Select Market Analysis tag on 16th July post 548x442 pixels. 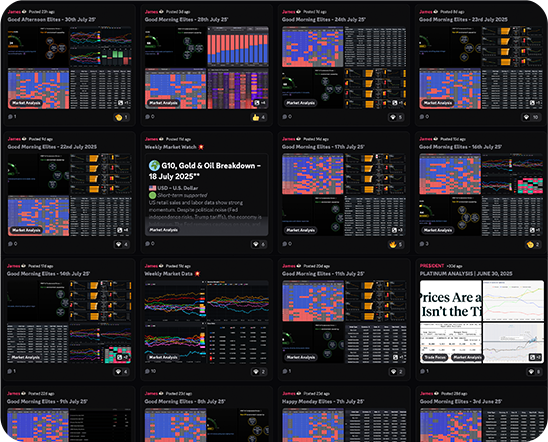click(x=438, y=230)
